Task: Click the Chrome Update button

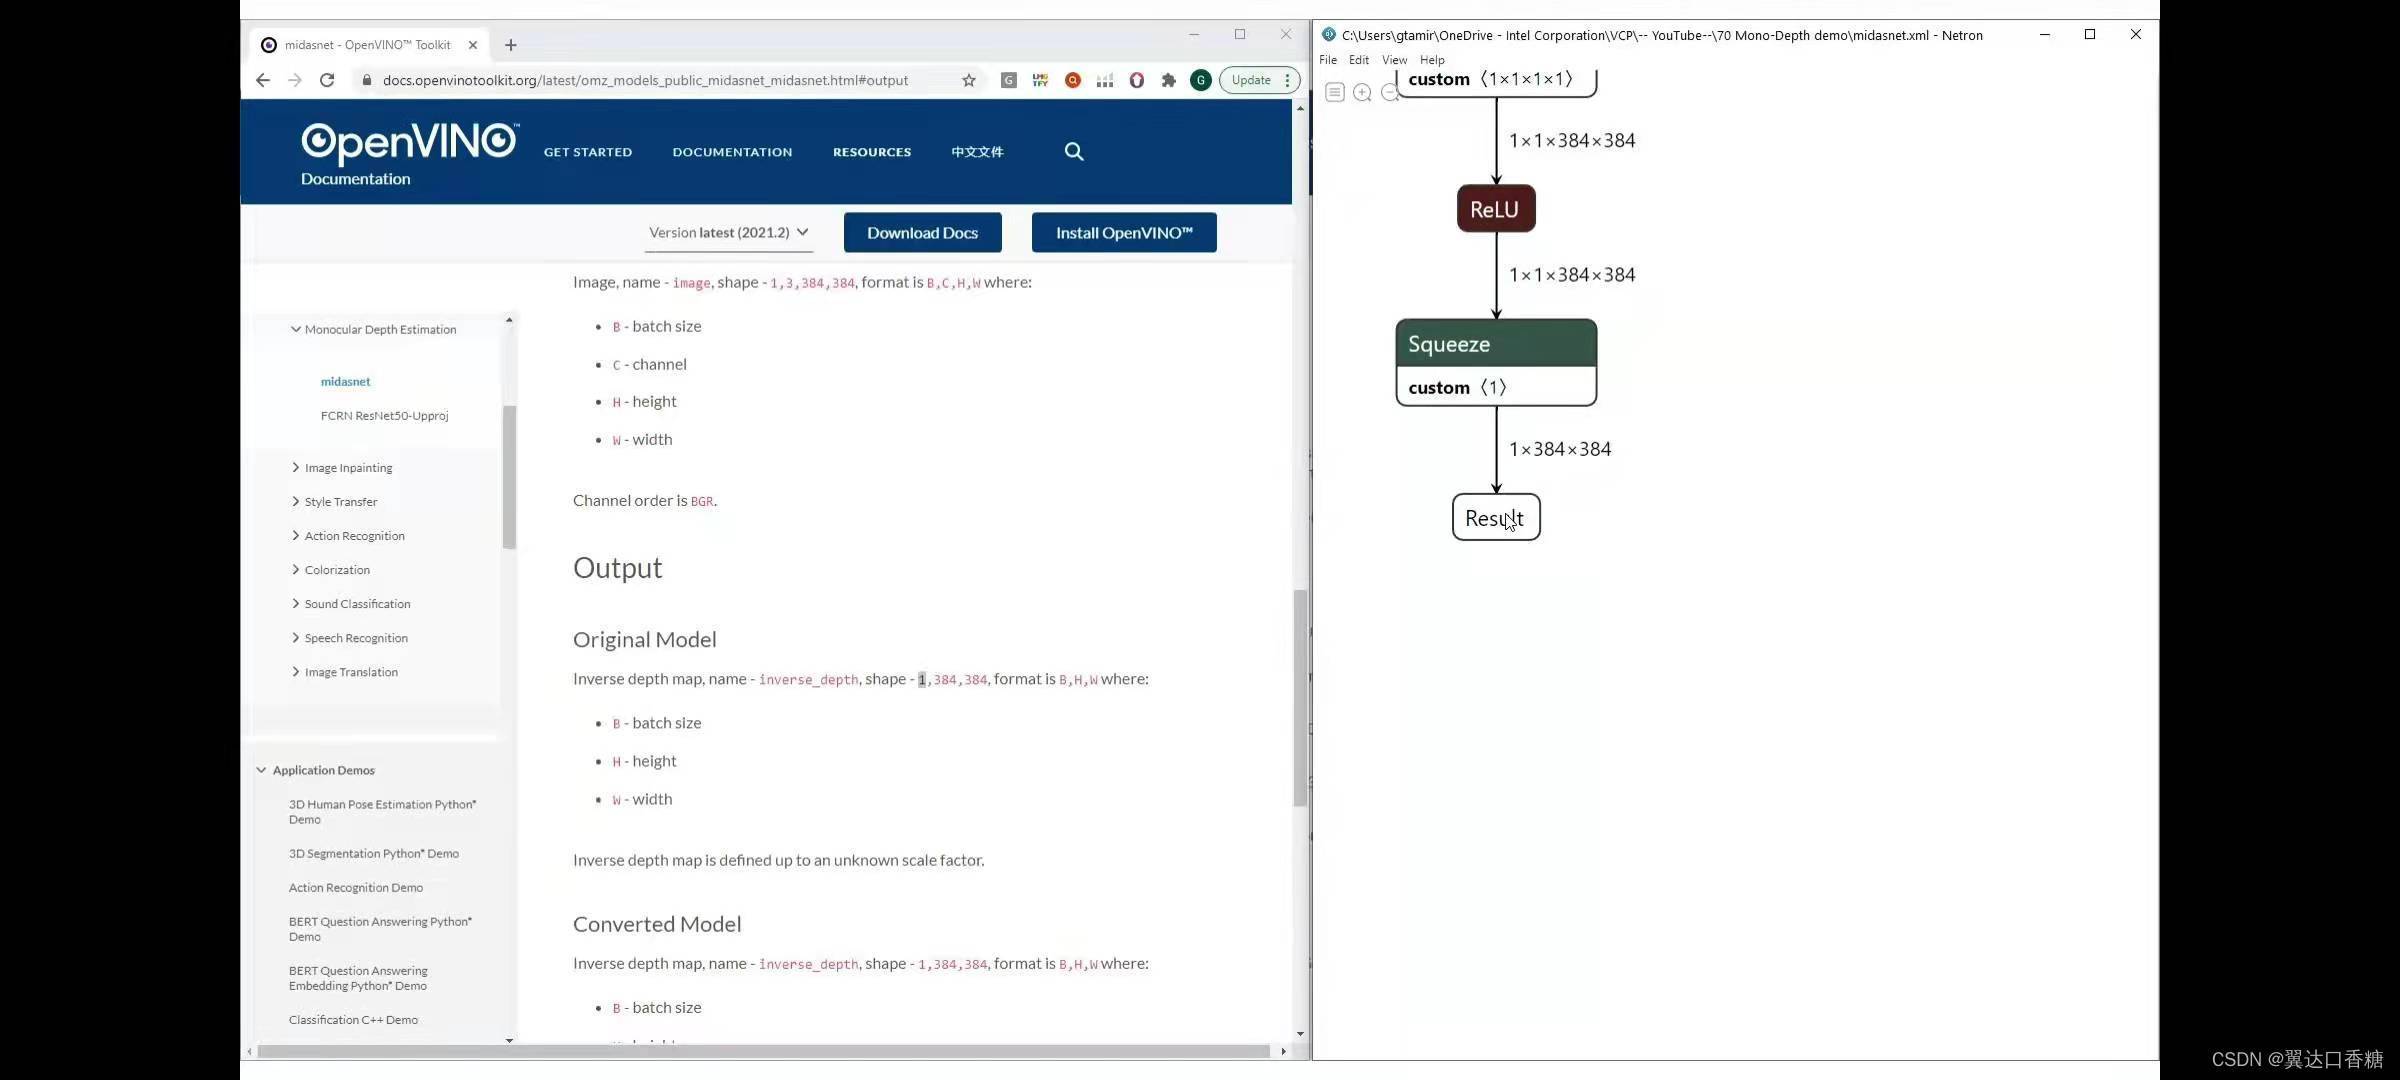Action: coord(1250,80)
